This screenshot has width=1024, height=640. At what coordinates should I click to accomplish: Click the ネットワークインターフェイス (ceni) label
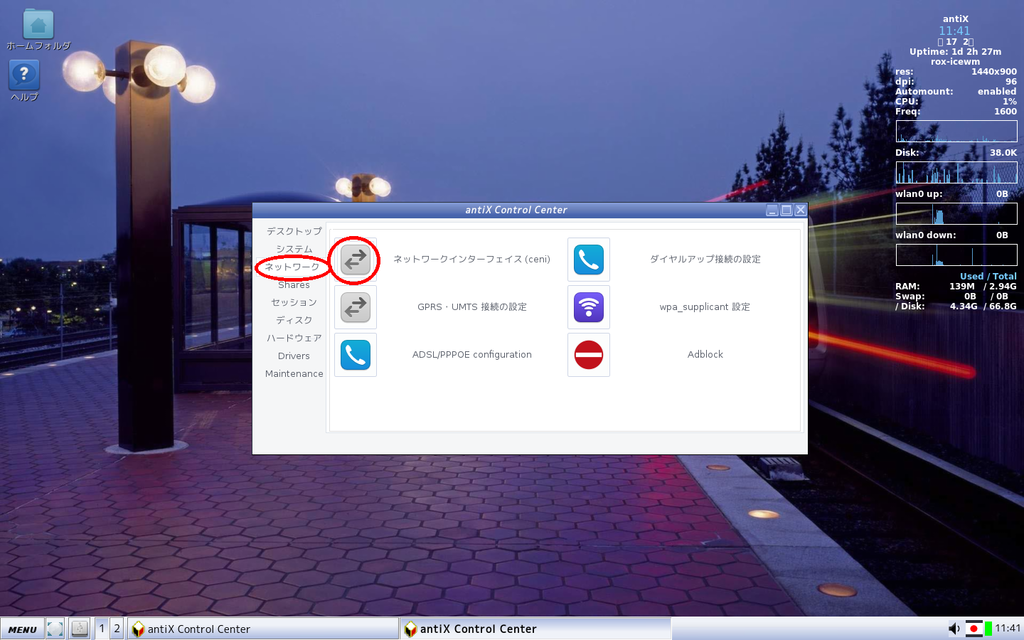(472, 259)
